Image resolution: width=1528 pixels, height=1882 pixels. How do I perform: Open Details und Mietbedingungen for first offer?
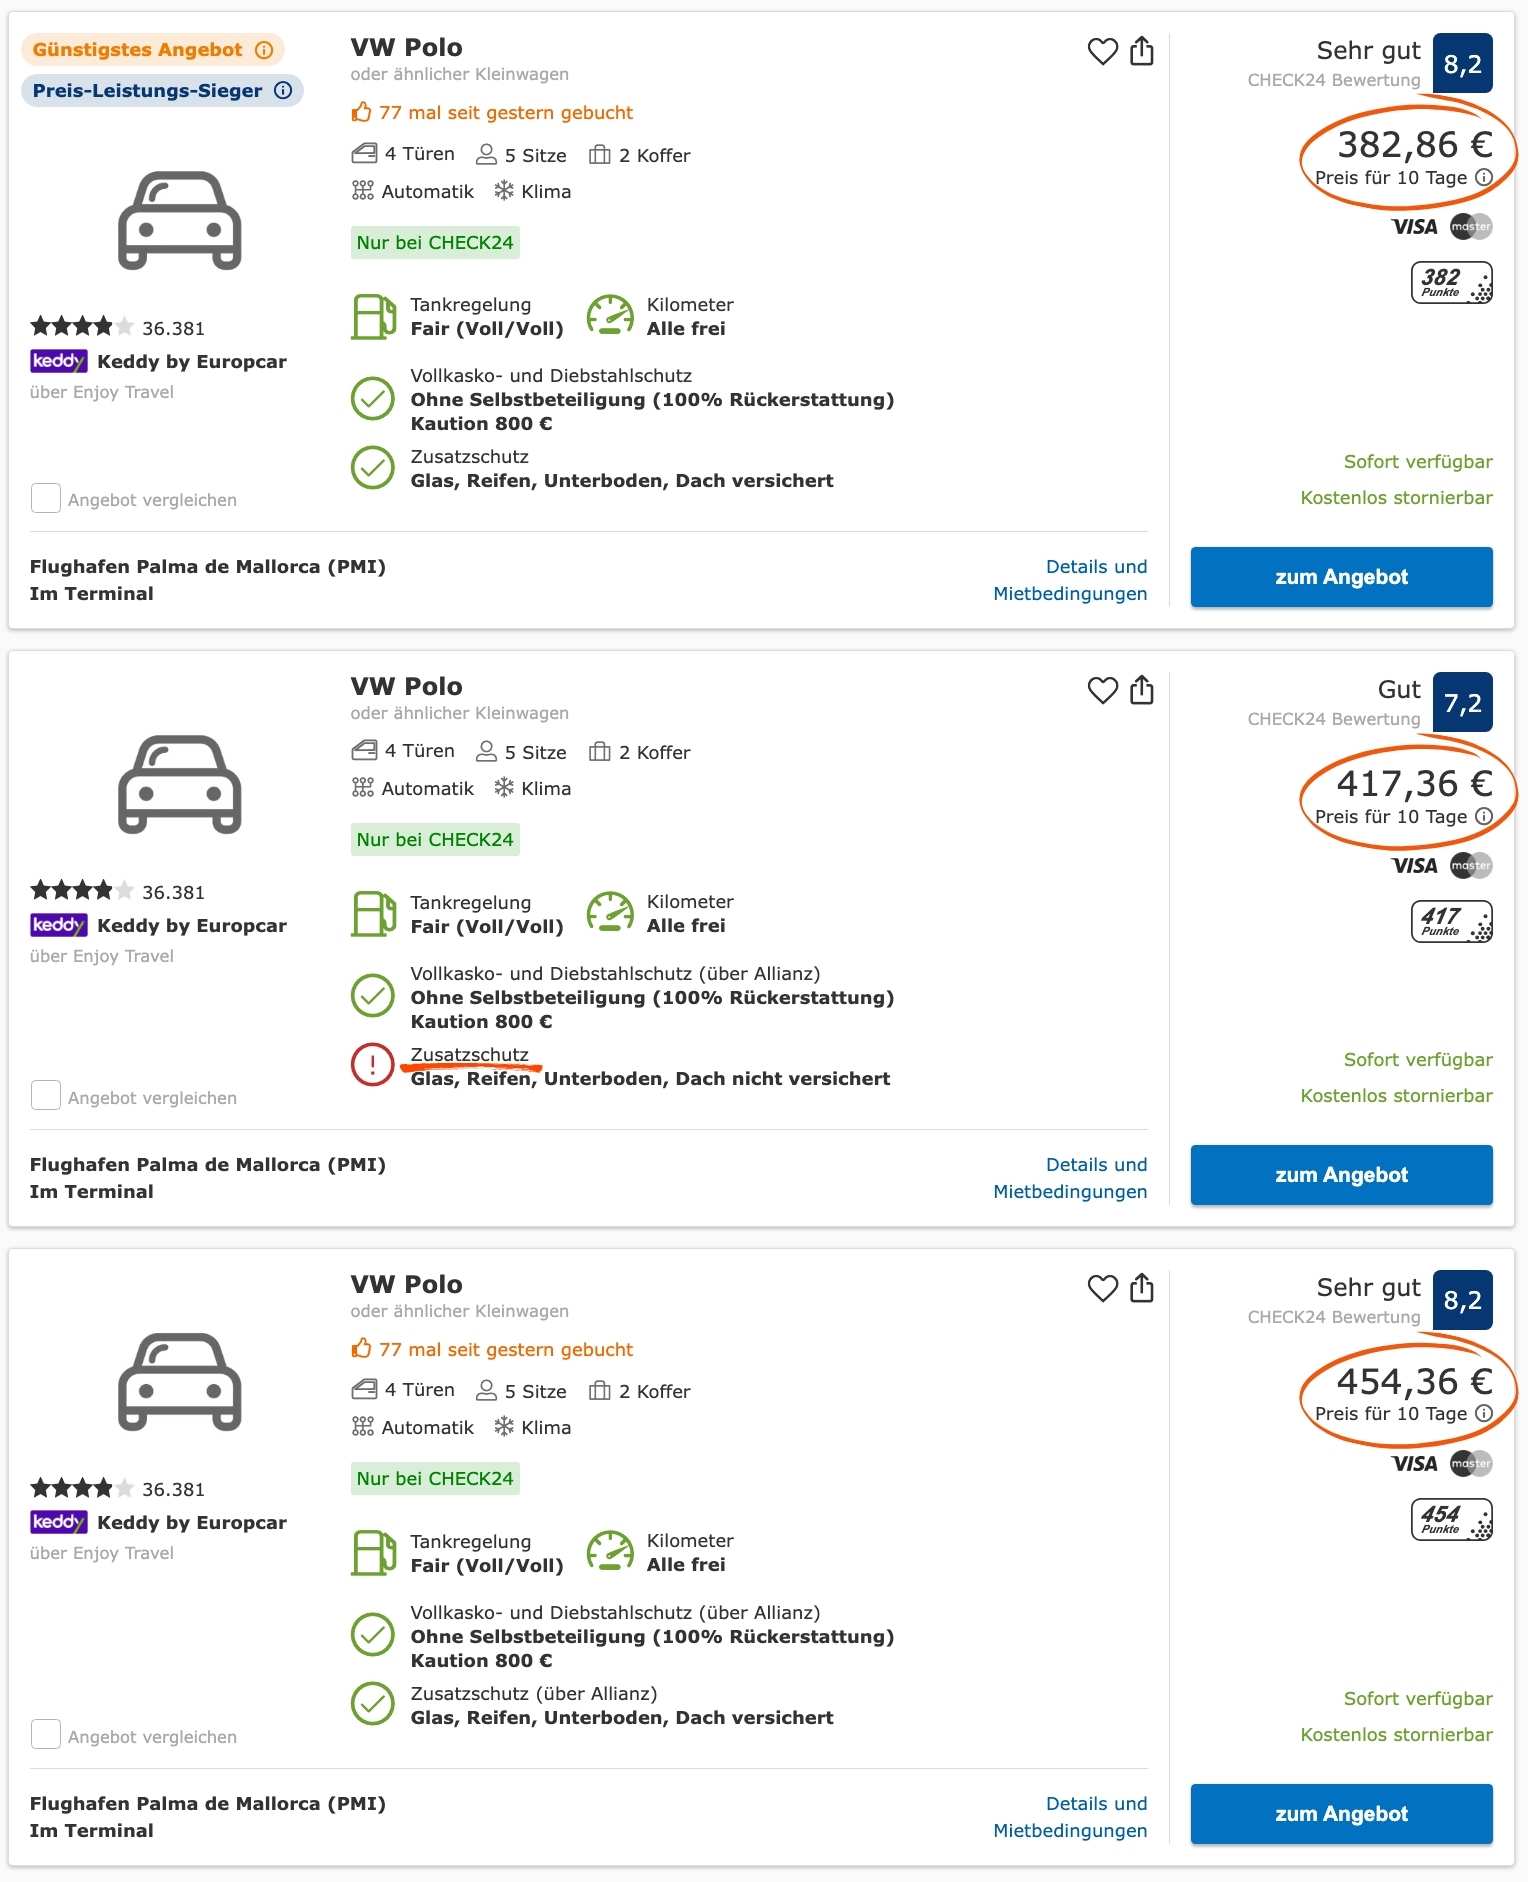(1070, 580)
